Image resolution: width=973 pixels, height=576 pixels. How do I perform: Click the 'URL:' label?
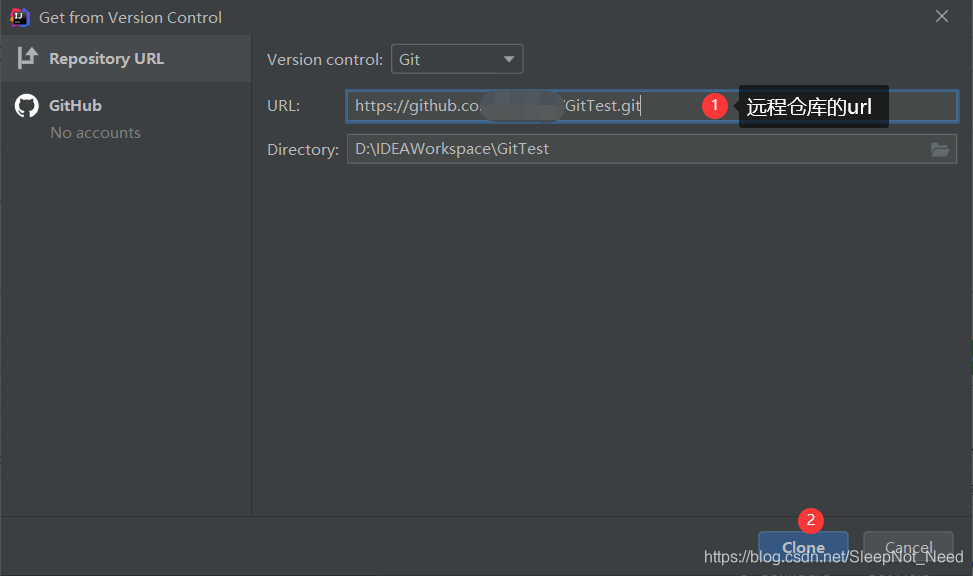(x=284, y=106)
